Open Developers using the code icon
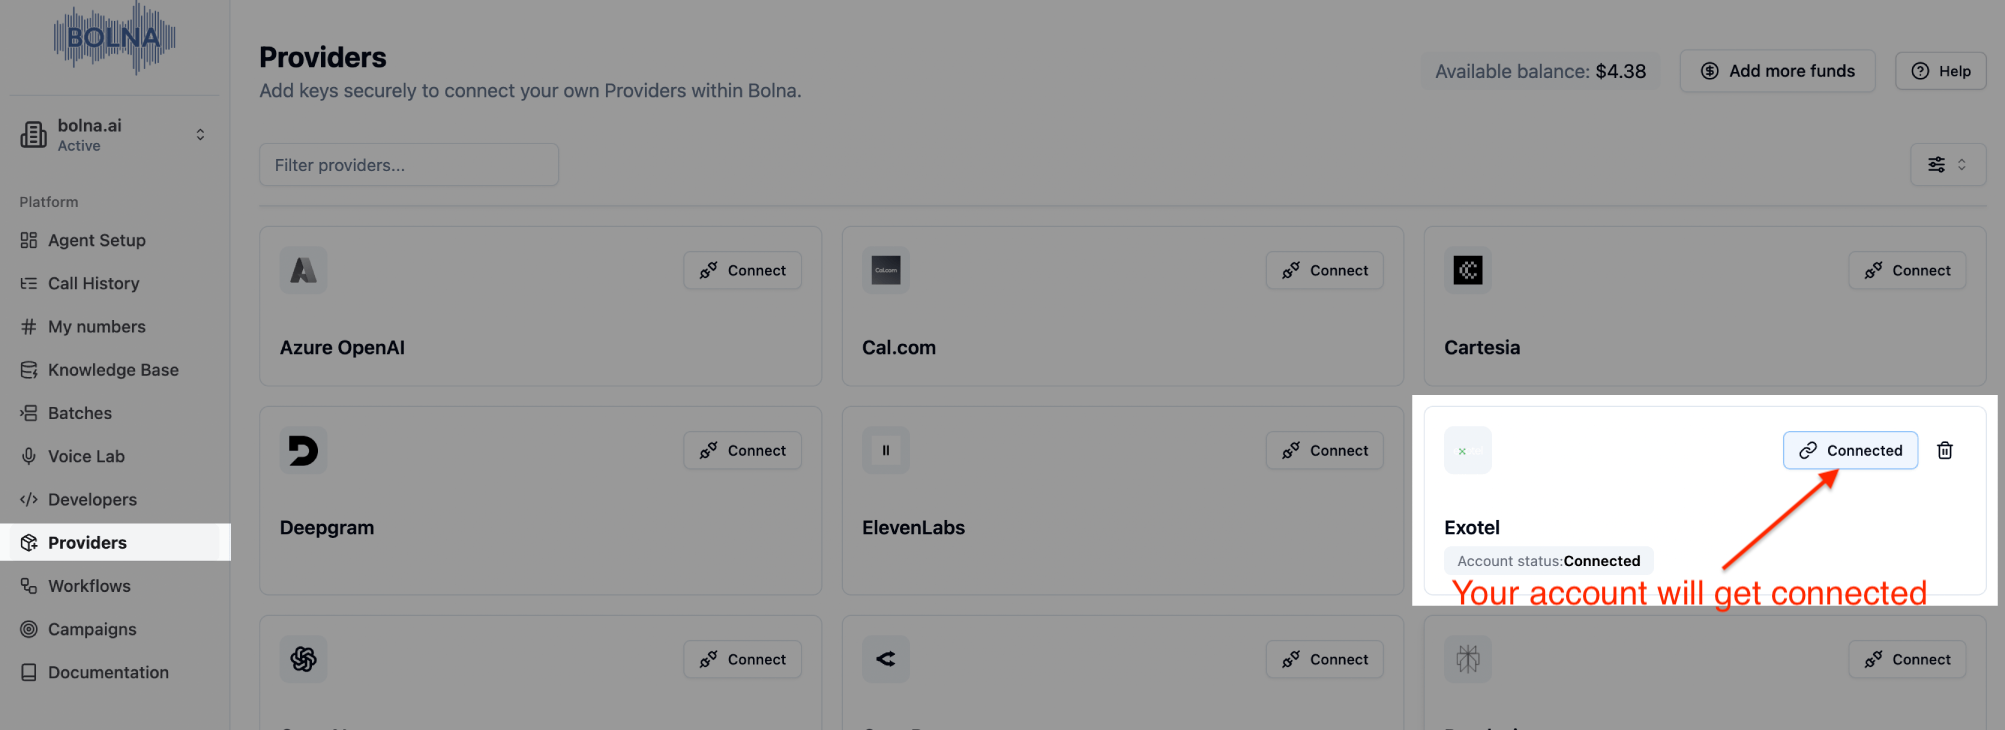2005x730 pixels. 27,499
